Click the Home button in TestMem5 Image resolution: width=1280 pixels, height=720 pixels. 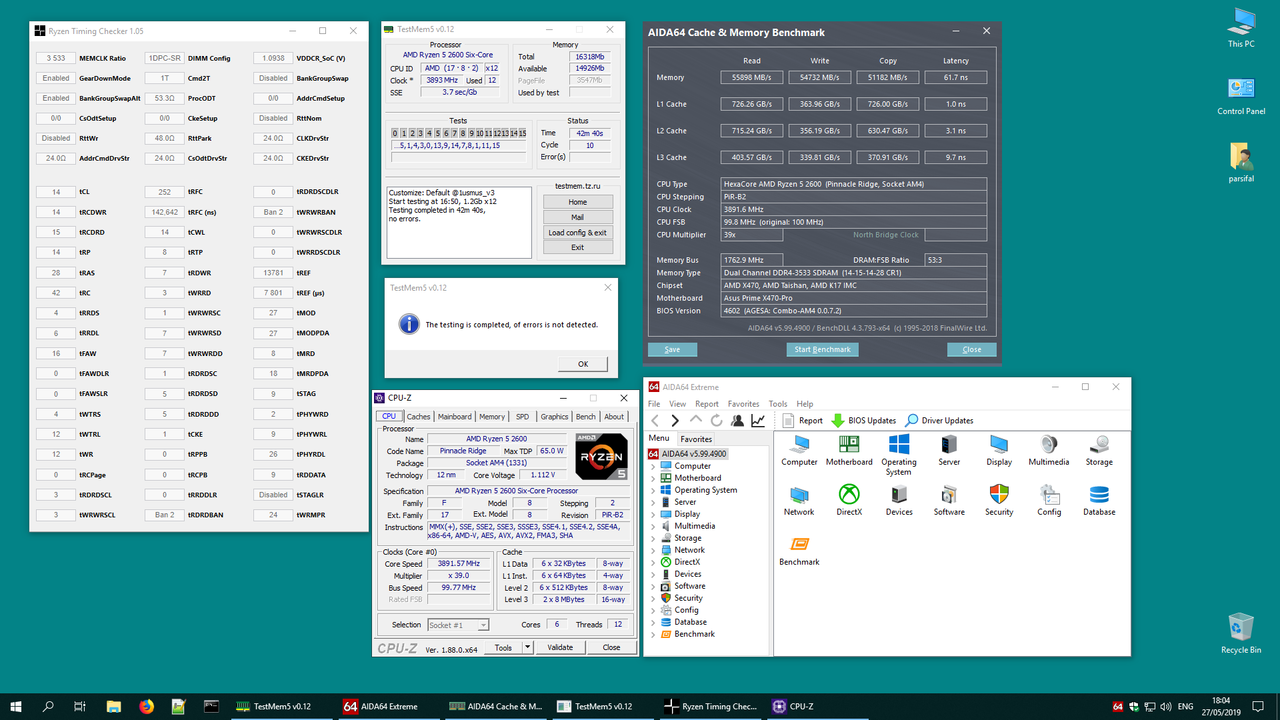[x=577, y=202]
